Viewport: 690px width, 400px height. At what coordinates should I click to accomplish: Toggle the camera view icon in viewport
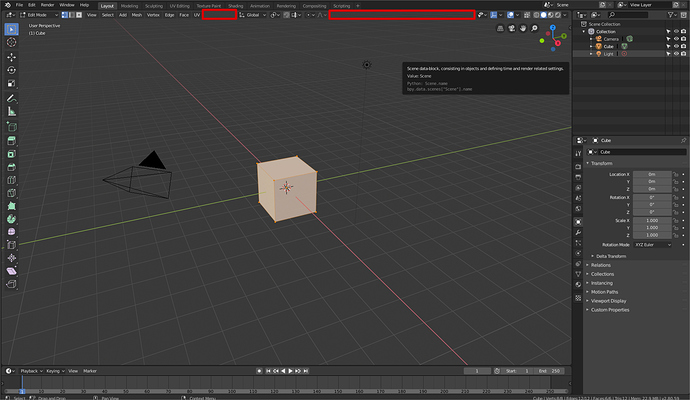tap(511, 29)
